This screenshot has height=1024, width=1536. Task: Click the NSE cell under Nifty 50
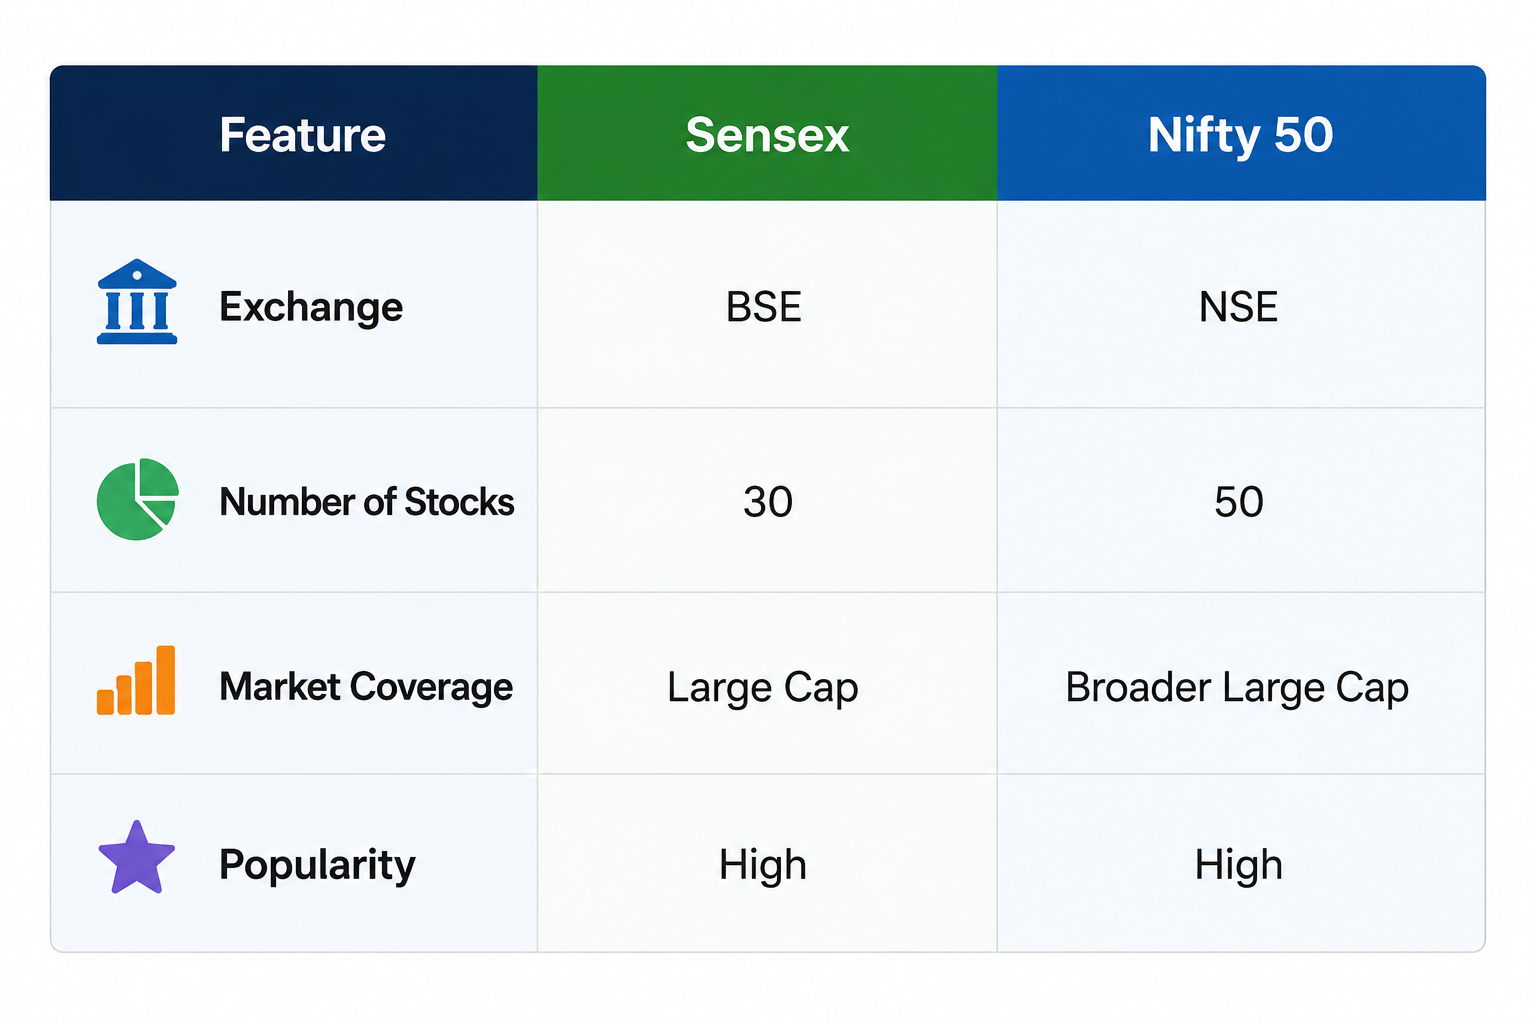click(1238, 307)
